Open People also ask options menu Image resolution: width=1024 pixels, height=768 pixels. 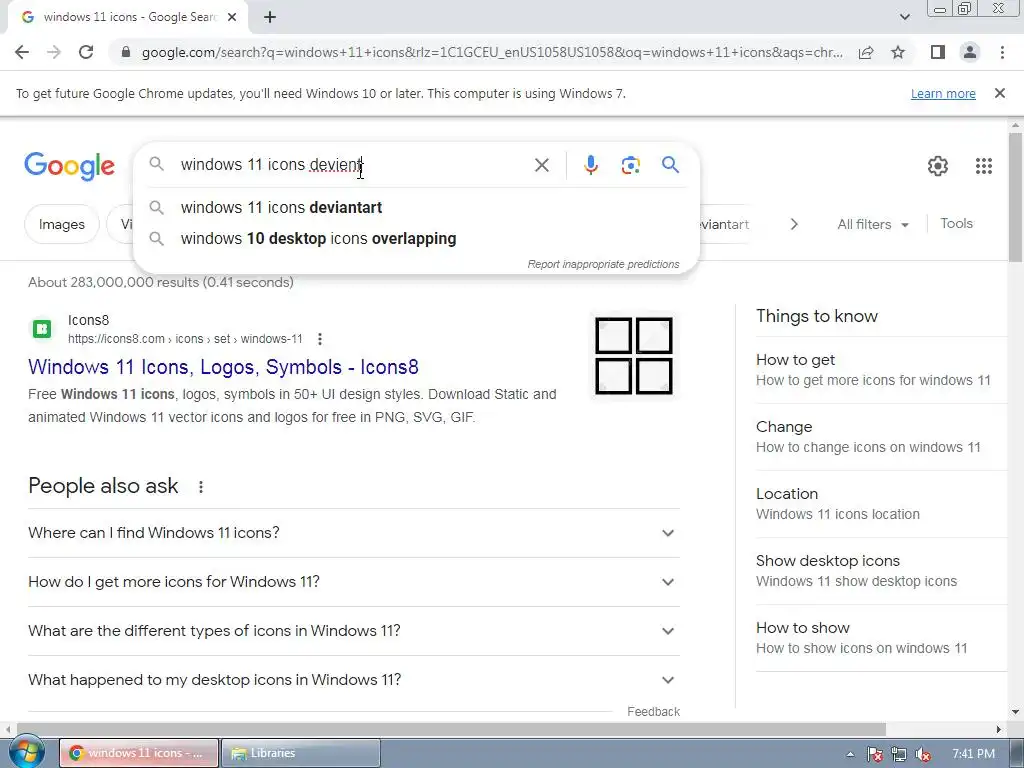point(200,487)
